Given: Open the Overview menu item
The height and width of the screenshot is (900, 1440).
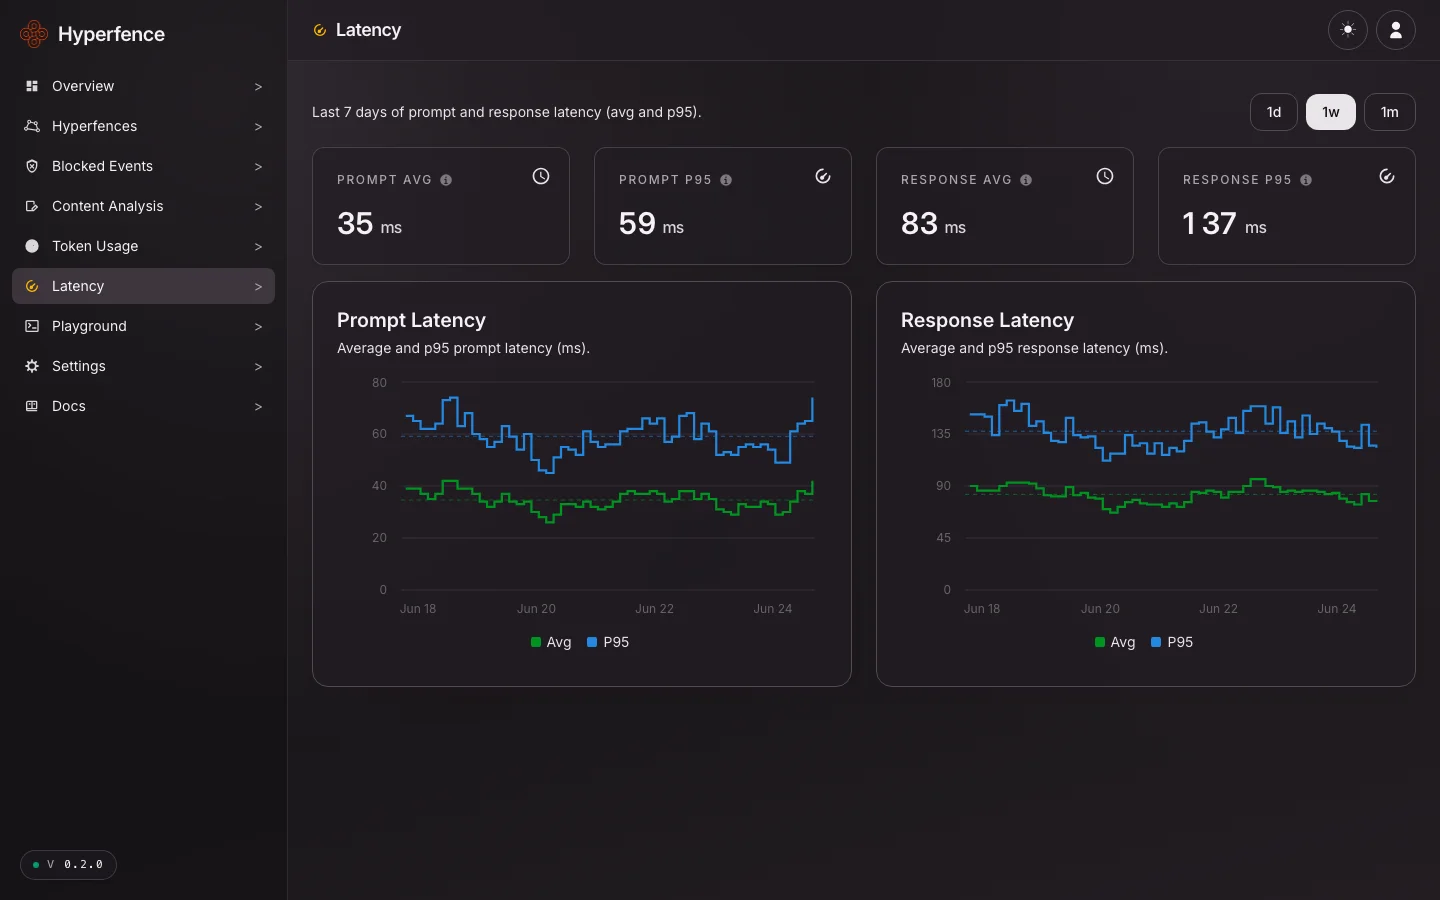Looking at the screenshot, I should (x=143, y=86).
